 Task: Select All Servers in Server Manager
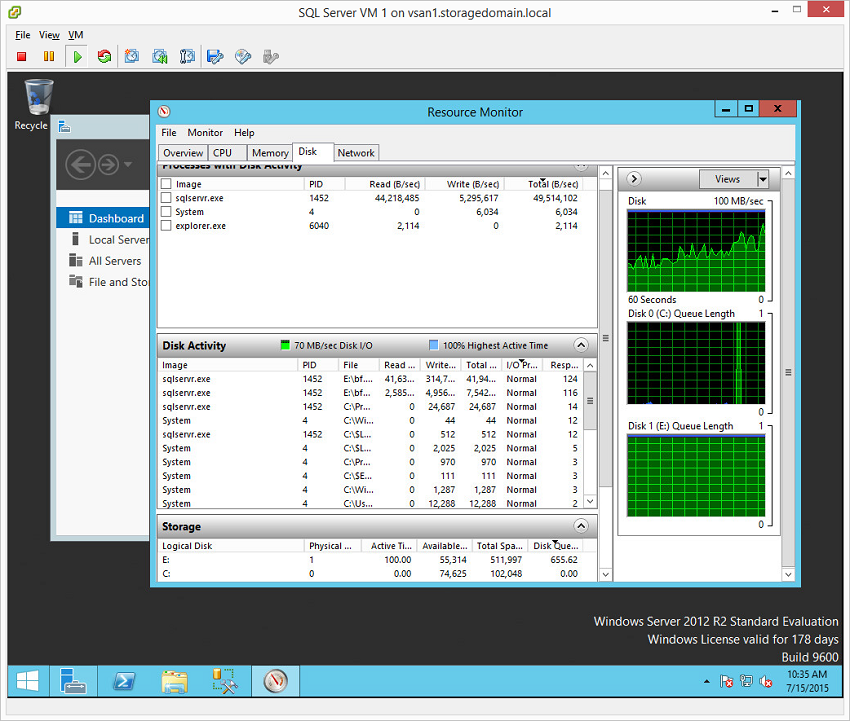coord(103,261)
